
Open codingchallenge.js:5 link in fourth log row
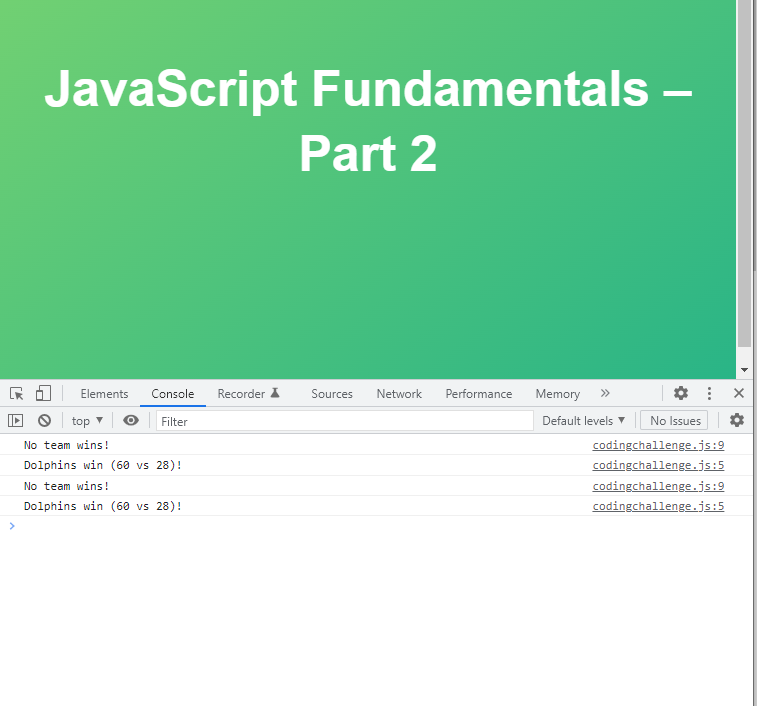pyautogui.click(x=658, y=507)
